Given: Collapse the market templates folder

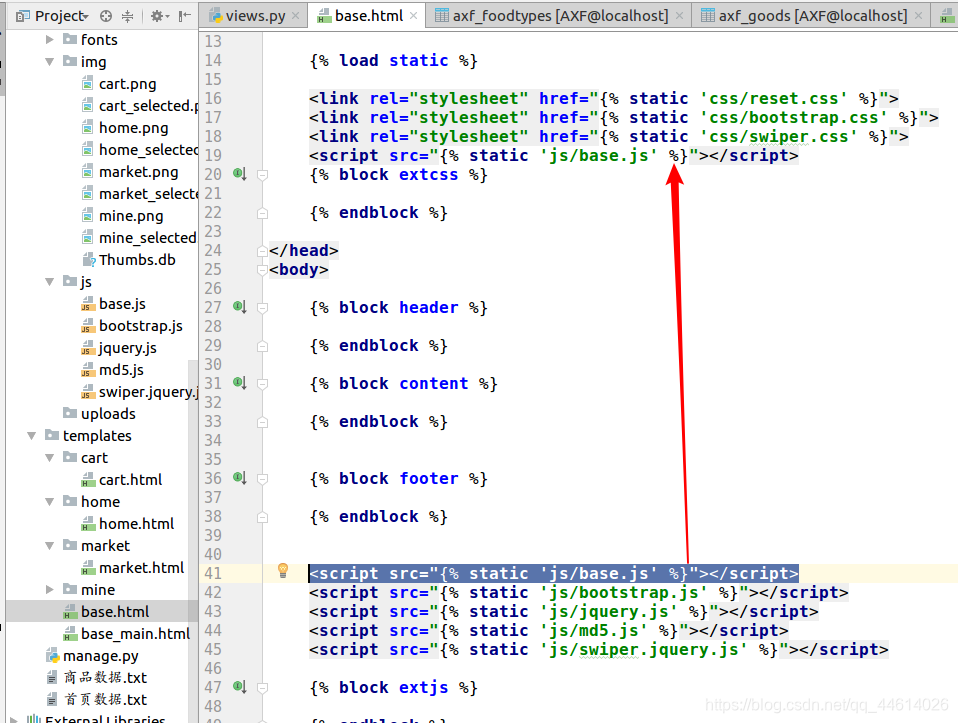Looking at the screenshot, I should (x=49, y=546).
